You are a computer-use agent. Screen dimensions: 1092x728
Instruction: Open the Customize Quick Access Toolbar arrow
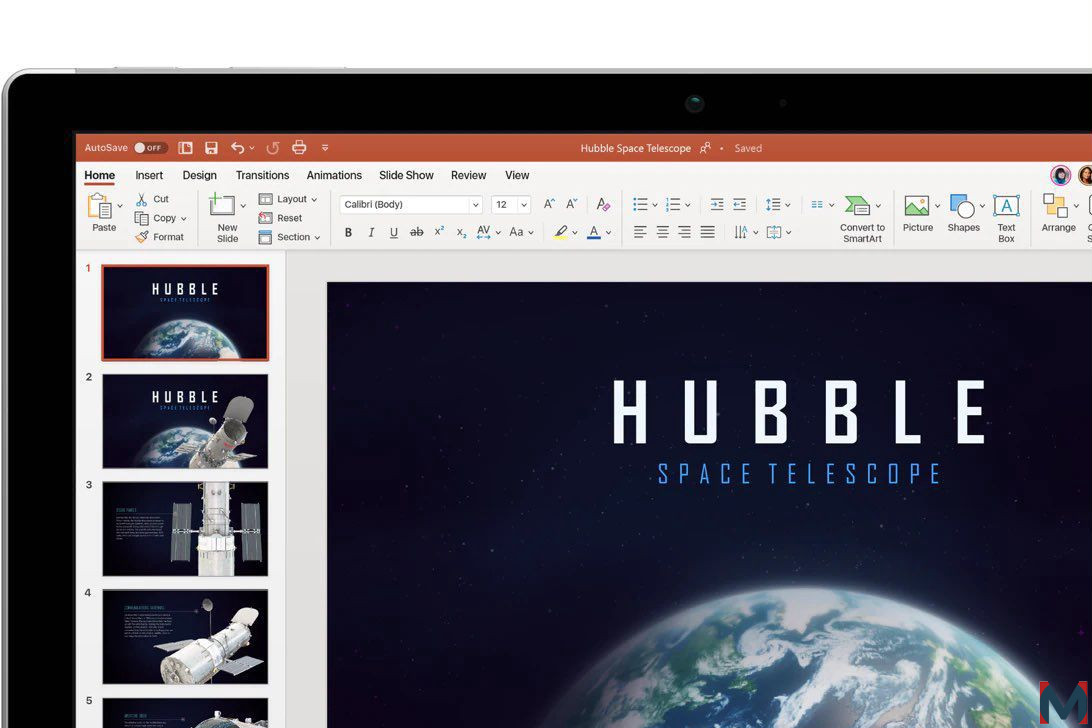[325, 148]
